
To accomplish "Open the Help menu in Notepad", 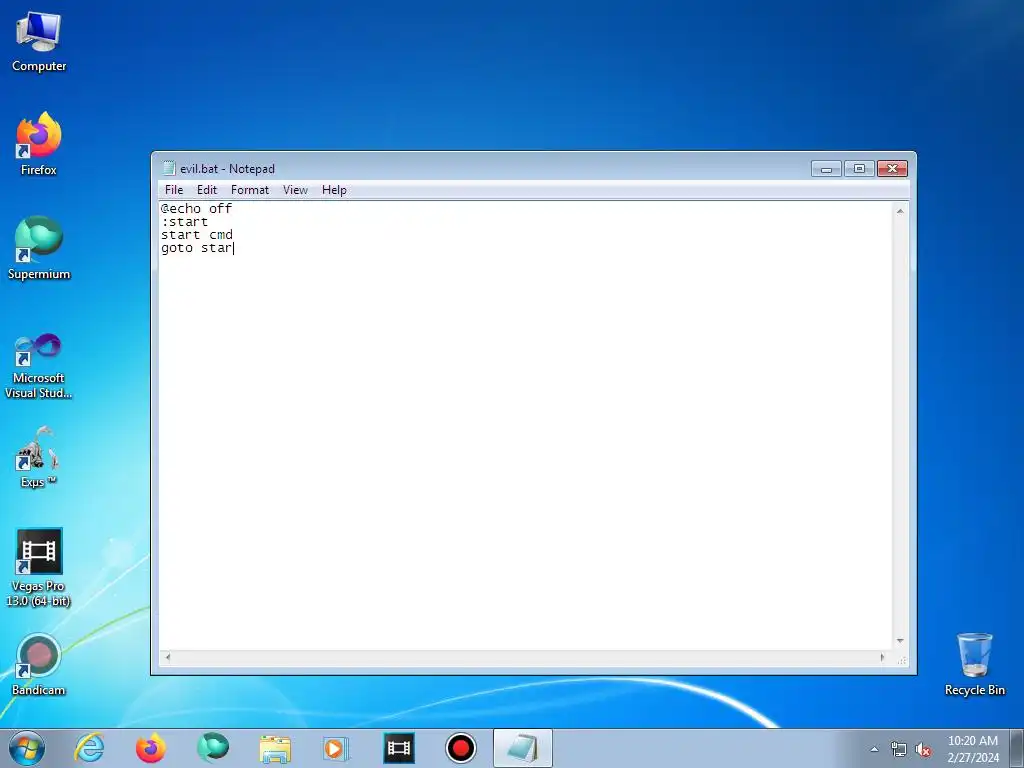I will point(334,190).
